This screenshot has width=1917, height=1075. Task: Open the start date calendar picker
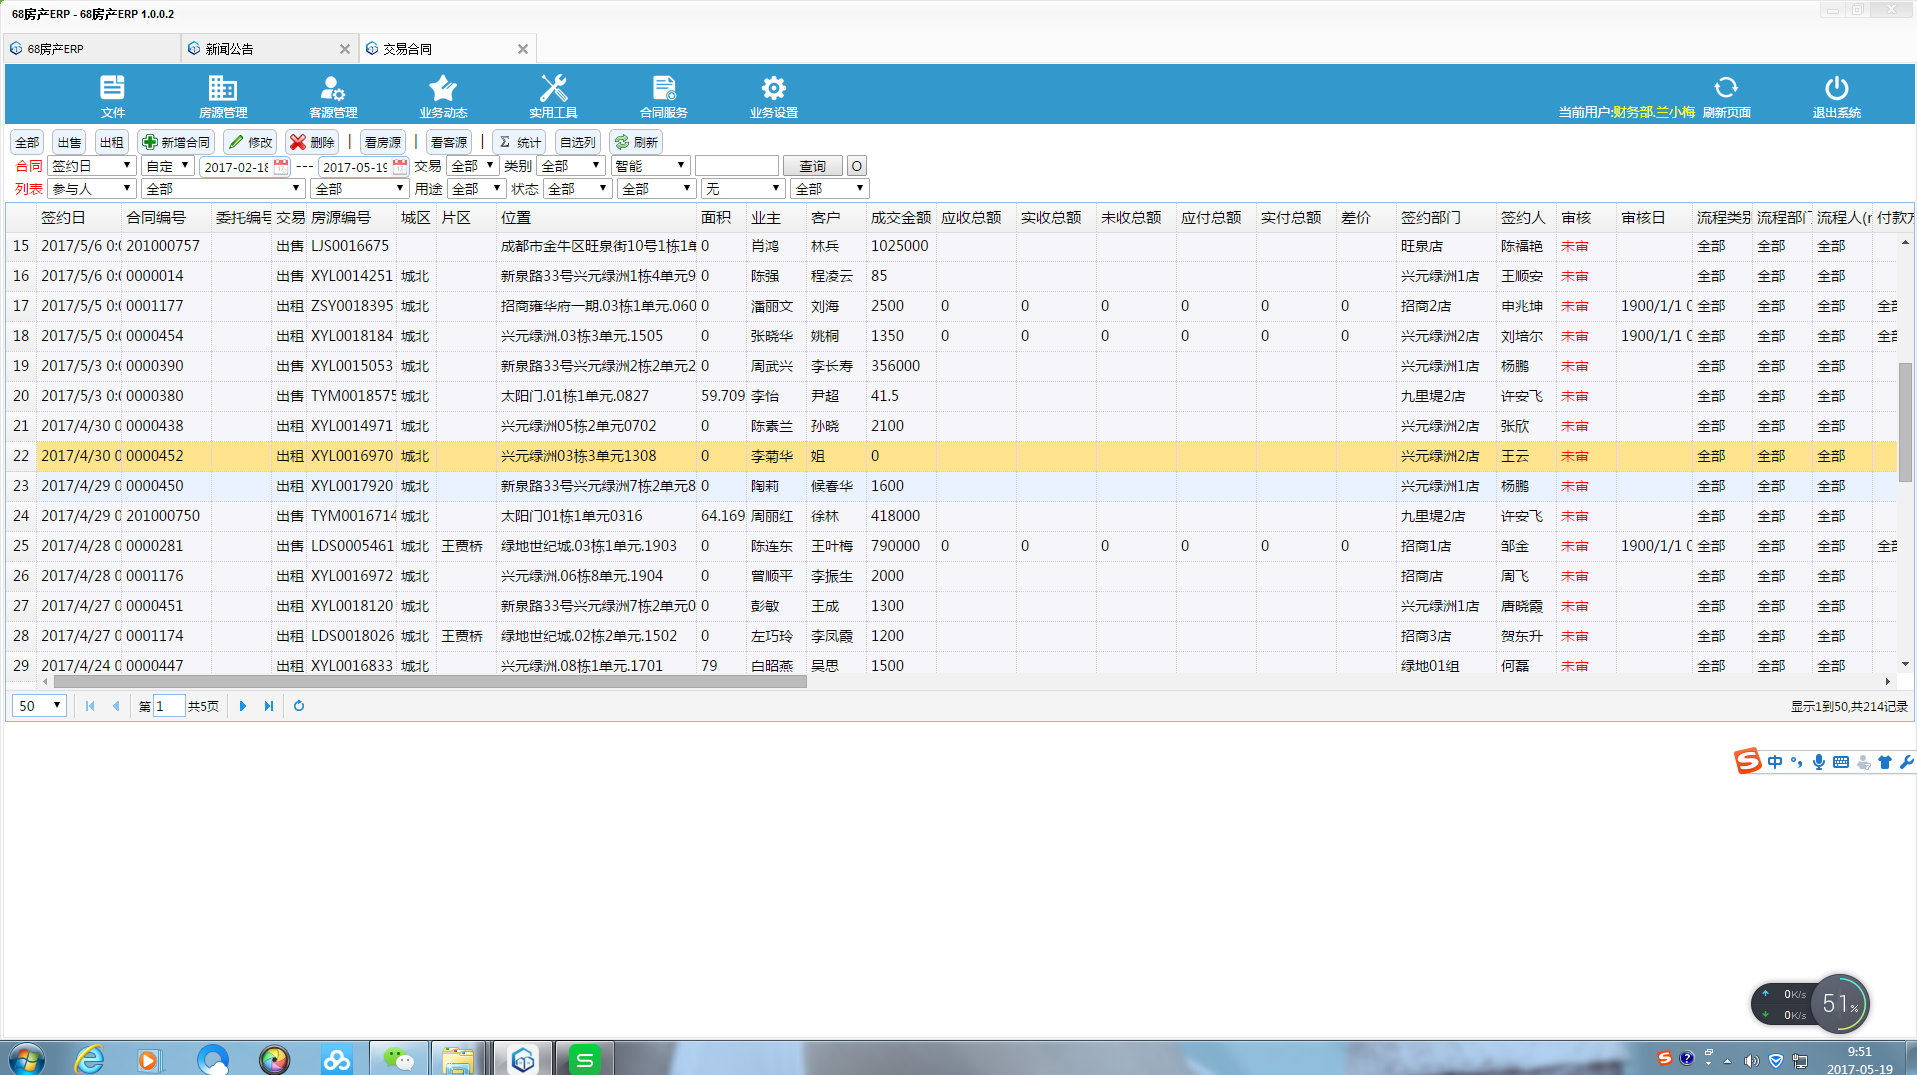pyautogui.click(x=281, y=166)
